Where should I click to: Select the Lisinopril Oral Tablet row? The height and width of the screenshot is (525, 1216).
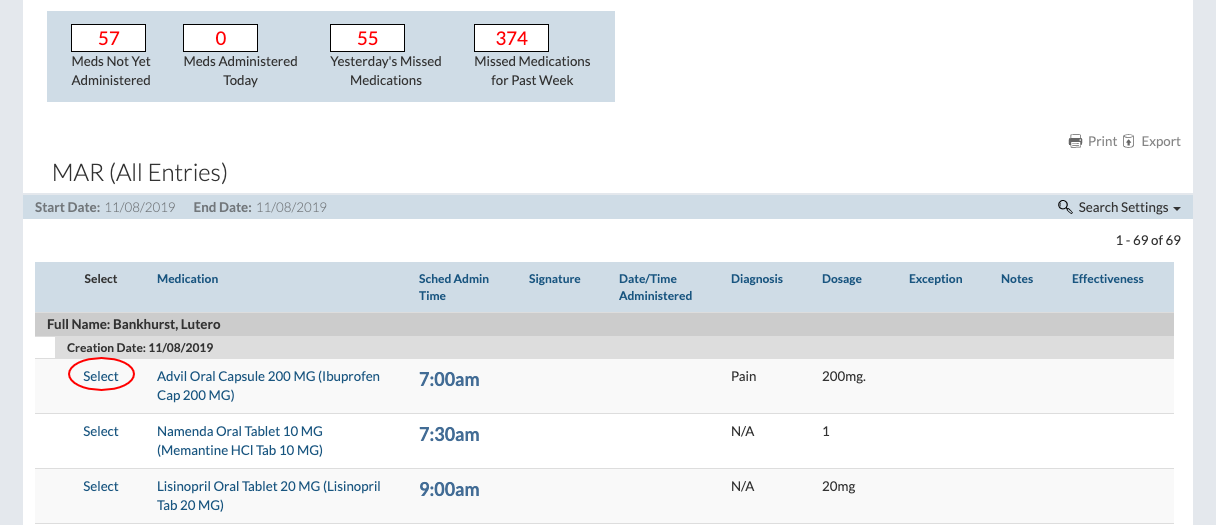click(101, 486)
